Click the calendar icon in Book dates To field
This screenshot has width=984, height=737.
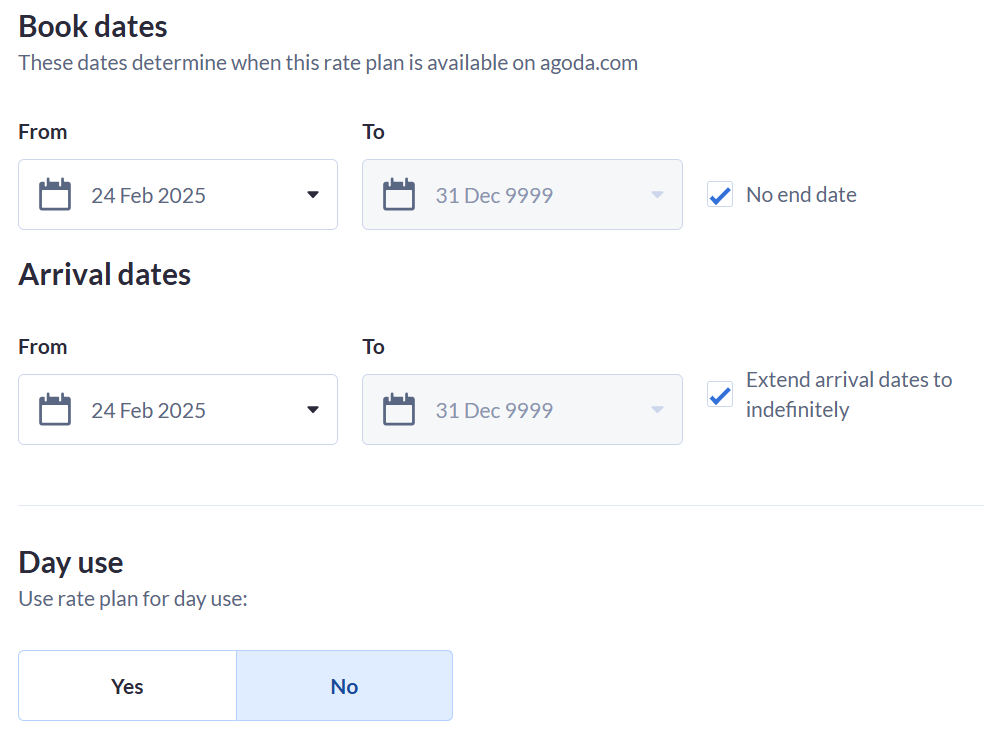[x=399, y=195]
